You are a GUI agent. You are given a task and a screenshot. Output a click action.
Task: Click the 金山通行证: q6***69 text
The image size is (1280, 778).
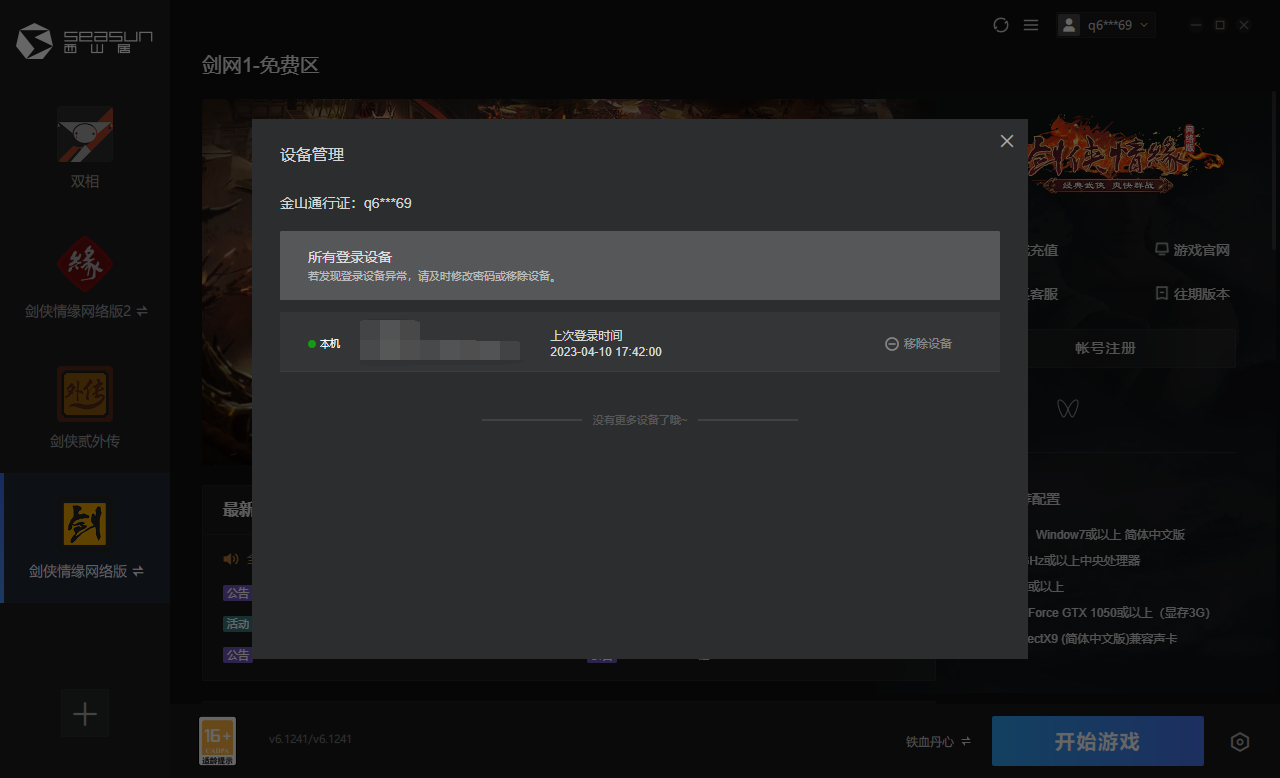(346, 203)
